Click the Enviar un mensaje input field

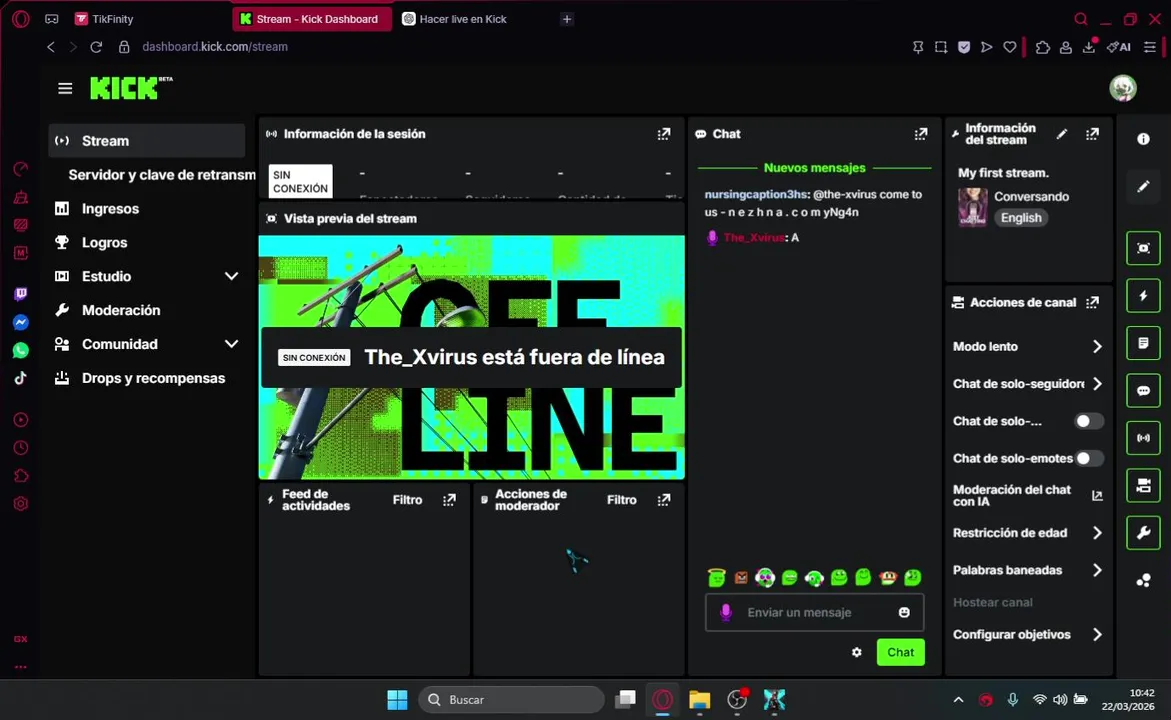click(x=814, y=612)
